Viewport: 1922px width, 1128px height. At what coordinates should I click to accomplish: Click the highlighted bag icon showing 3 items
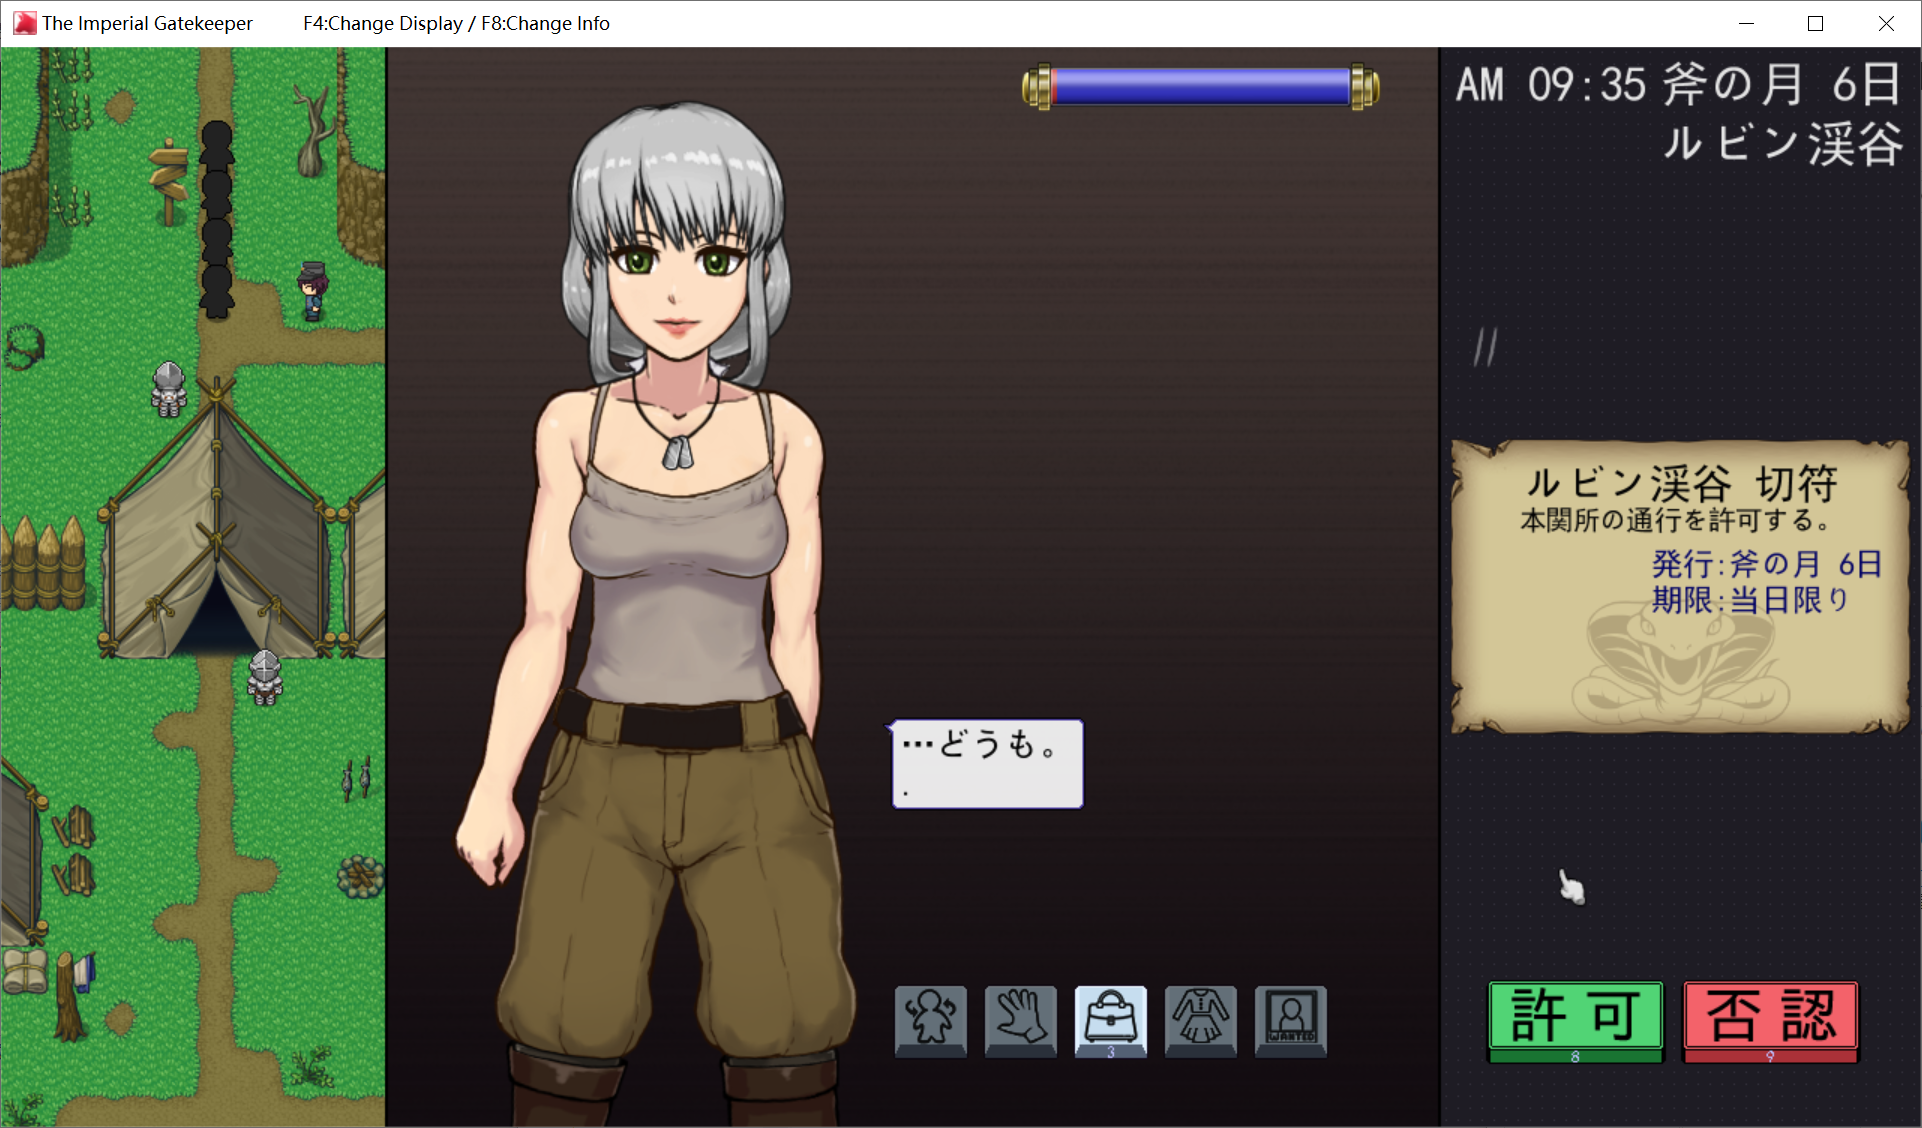pyautogui.click(x=1110, y=1021)
